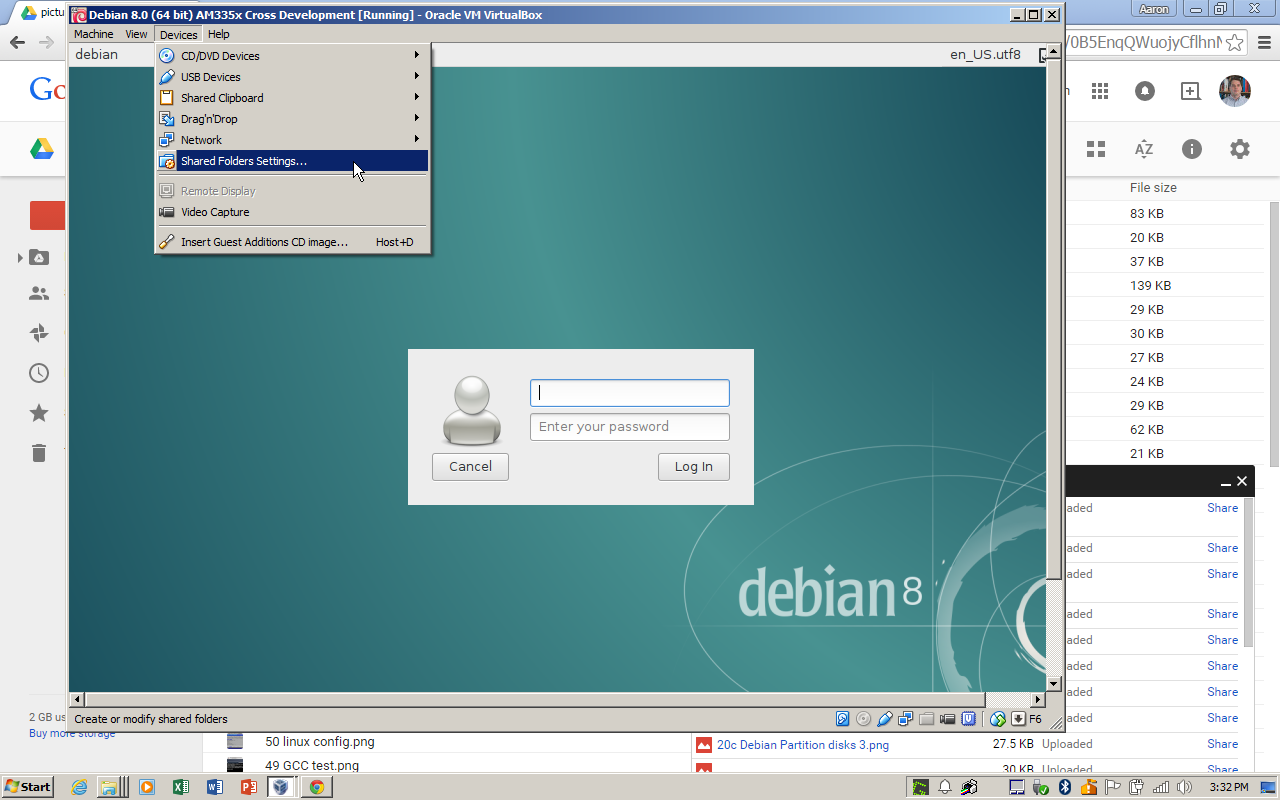Open the Help menu in VirtualBox
Screen dimensions: 1280x800
218,34
